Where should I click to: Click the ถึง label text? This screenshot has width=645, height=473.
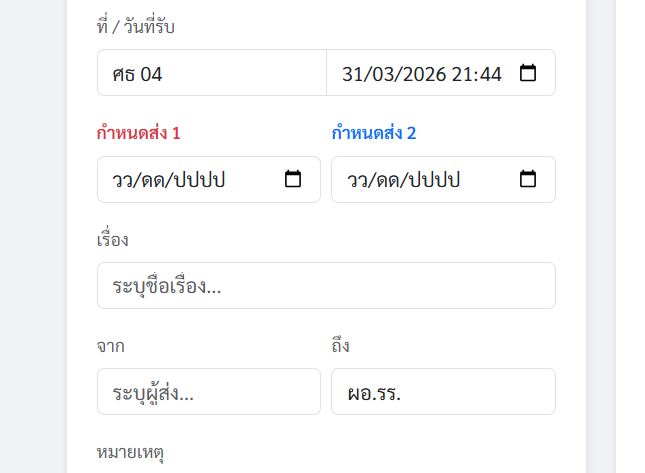coord(340,346)
